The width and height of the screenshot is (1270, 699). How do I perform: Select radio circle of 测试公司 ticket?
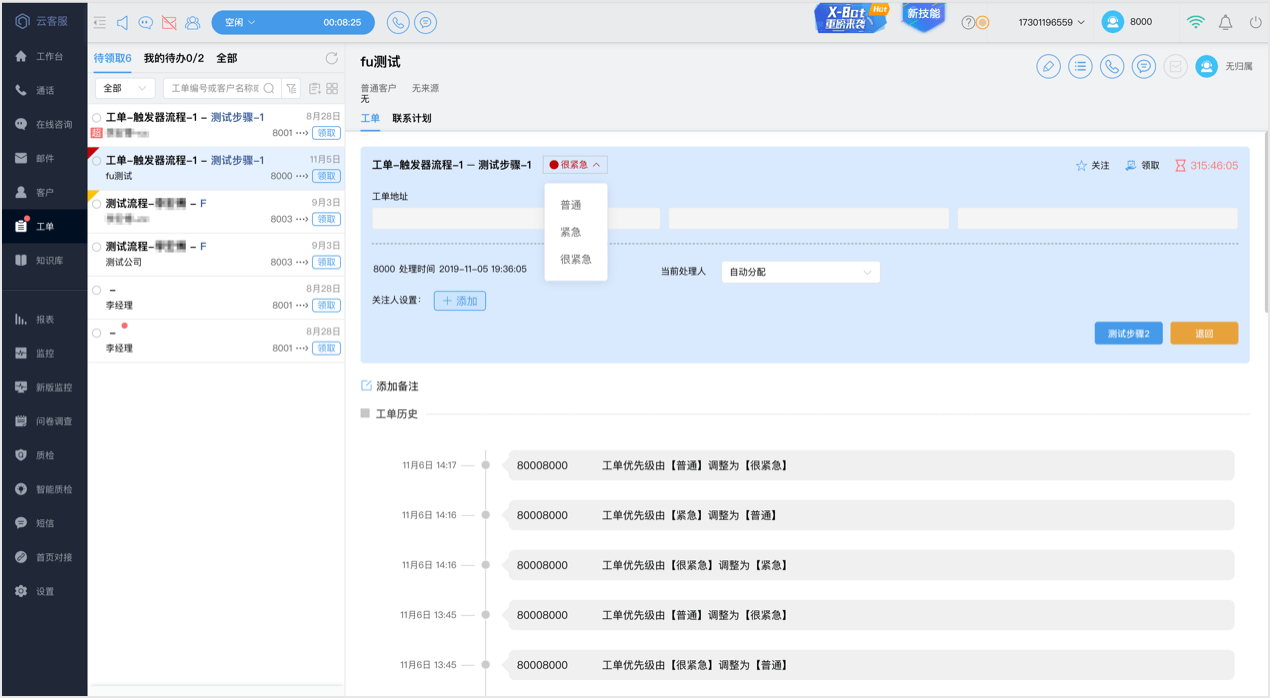coord(97,247)
